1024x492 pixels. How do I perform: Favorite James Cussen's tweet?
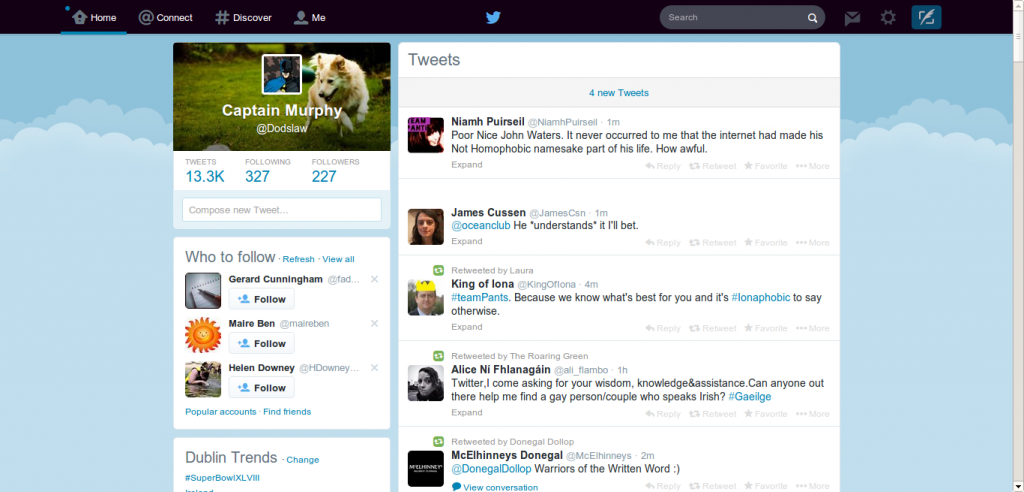point(765,242)
